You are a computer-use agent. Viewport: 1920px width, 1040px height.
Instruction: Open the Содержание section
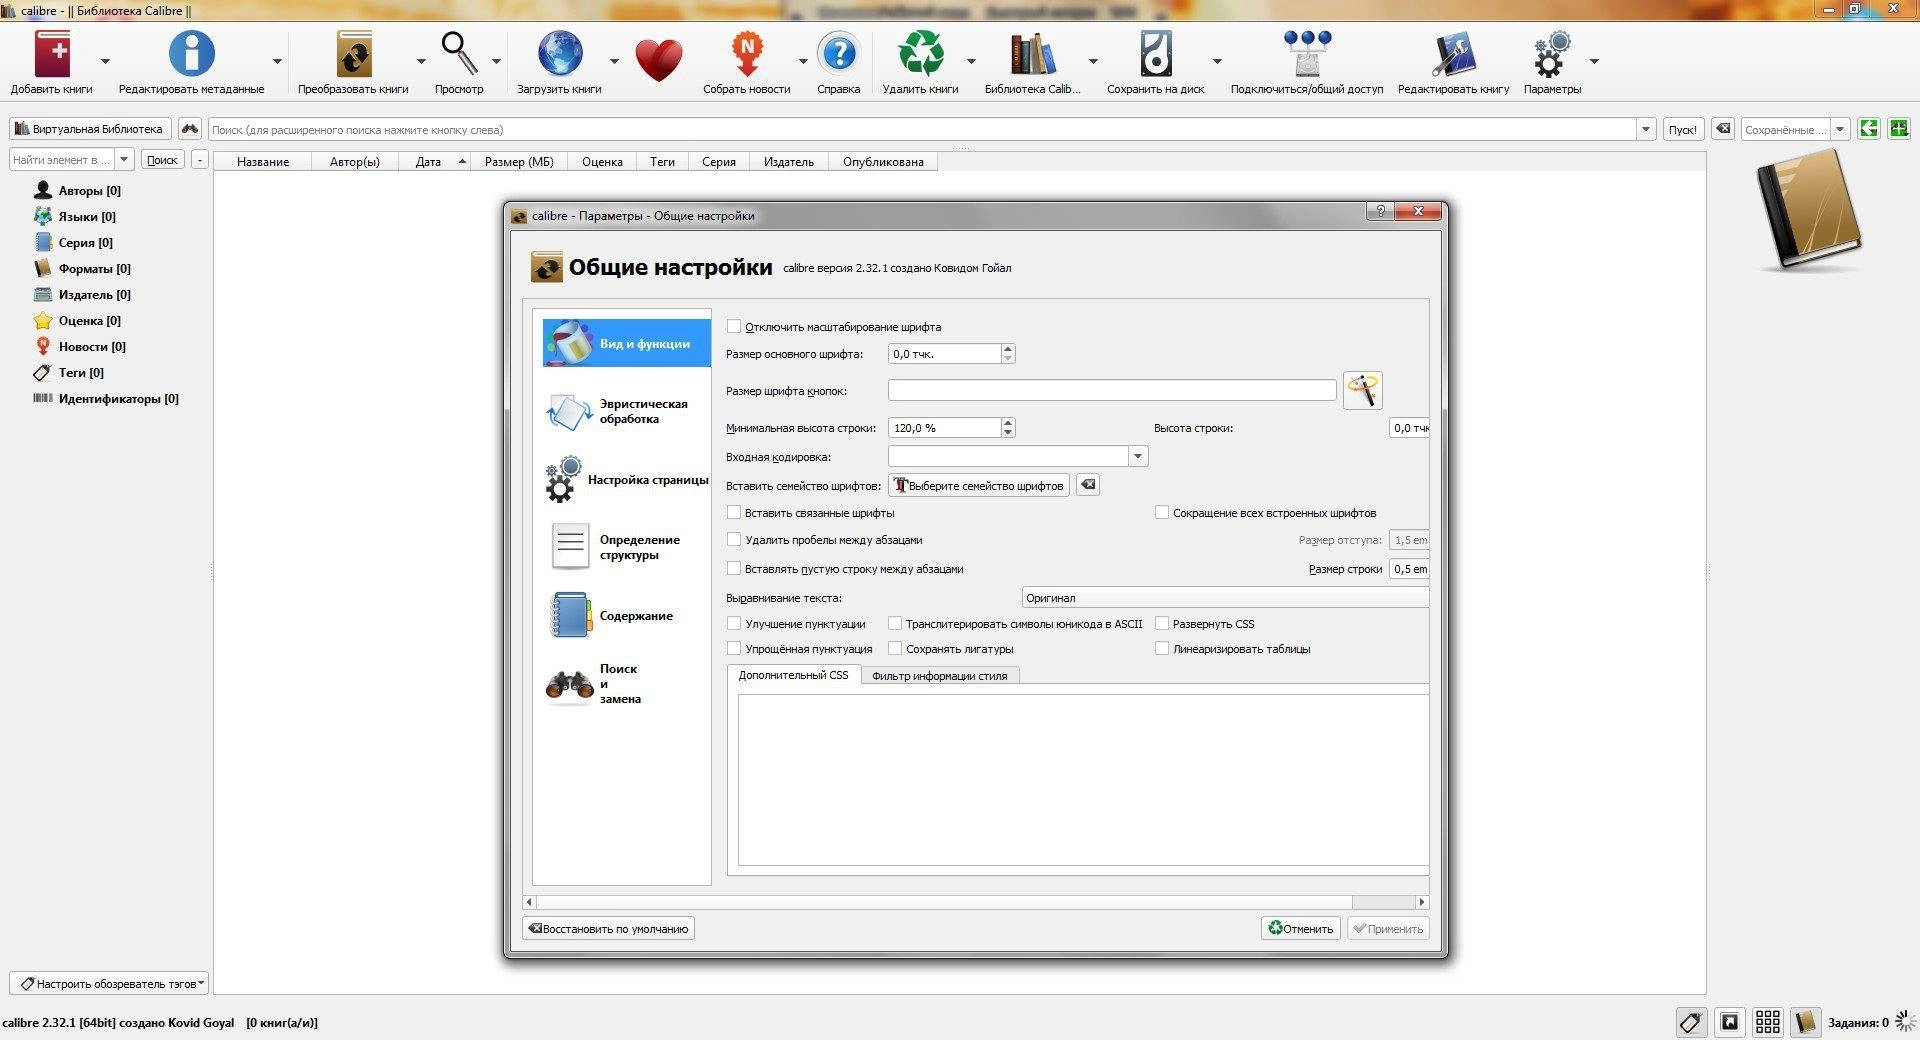pyautogui.click(x=627, y=616)
